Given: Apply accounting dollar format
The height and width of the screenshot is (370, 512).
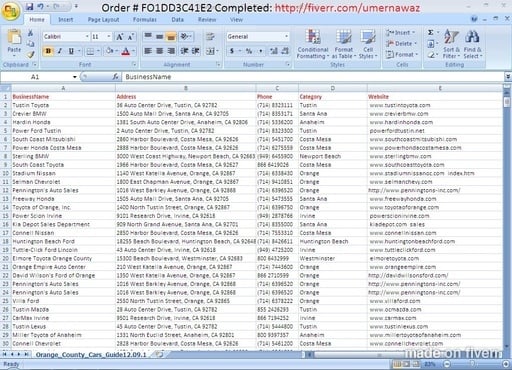Looking at the screenshot, I should [x=232, y=51].
